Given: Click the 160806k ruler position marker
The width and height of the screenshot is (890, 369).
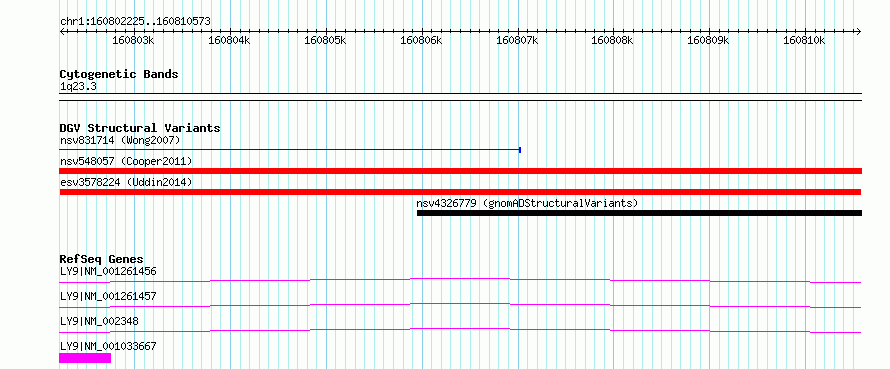Looking at the screenshot, I should 421,40.
